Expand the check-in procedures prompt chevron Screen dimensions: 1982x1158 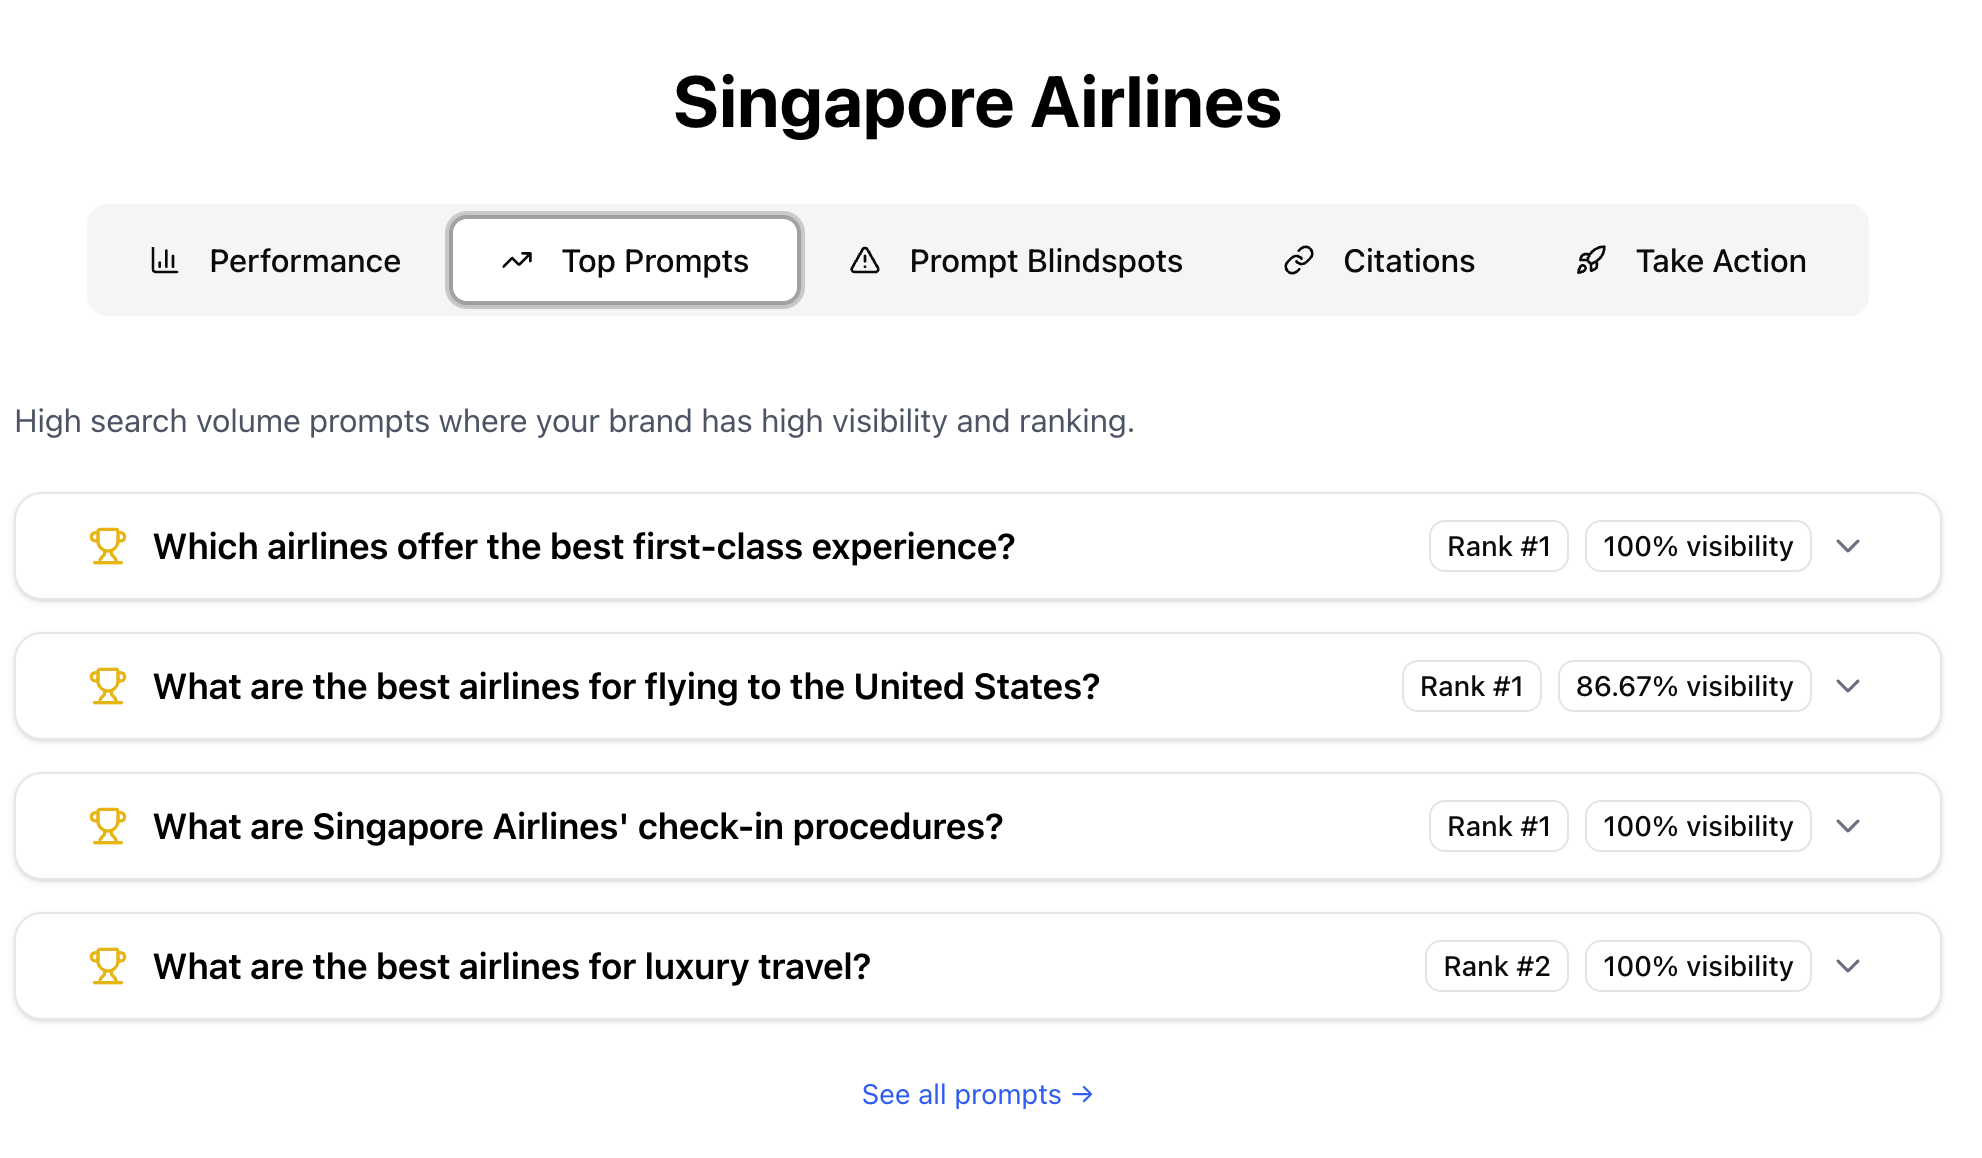click(x=1848, y=827)
